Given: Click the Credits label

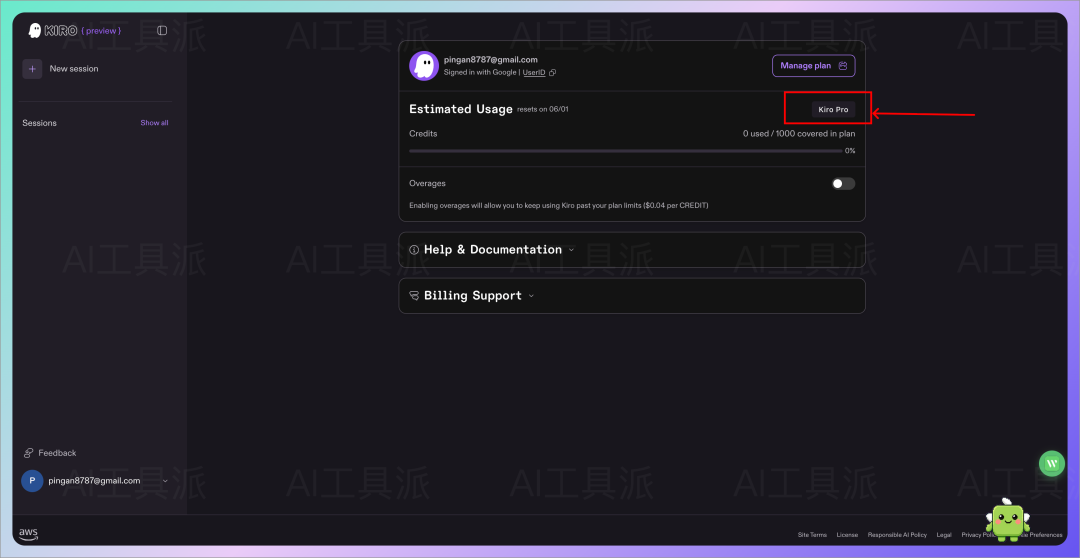Looking at the screenshot, I should click(423, 134).
